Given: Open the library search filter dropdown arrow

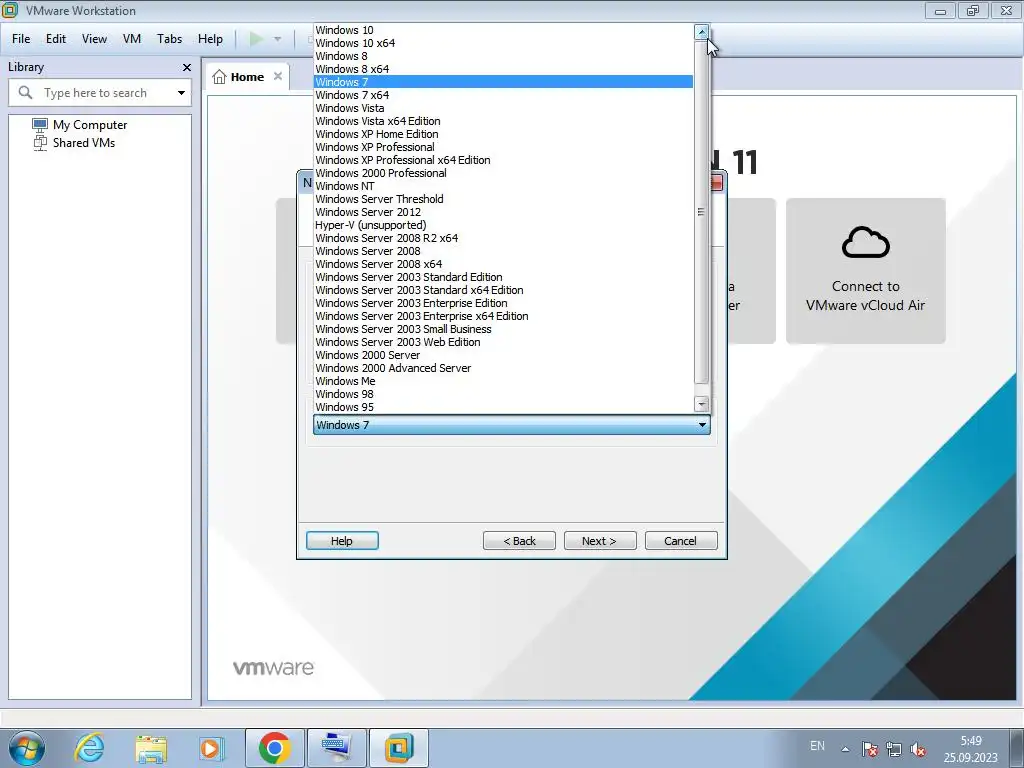Looking at the screenshot, I should point(181,93).
